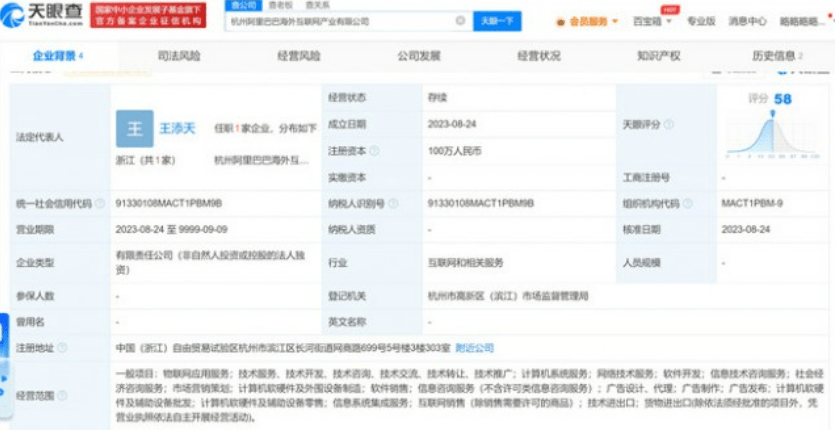Click the 王 avatar of the legal representative
840x434 pixels.
point(134,129)
